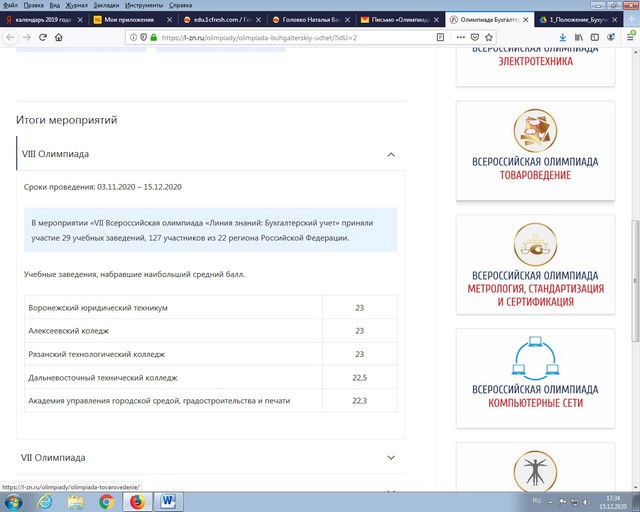Open the browser home page
The image size is (640, 512).
click(x=59, y=37)
